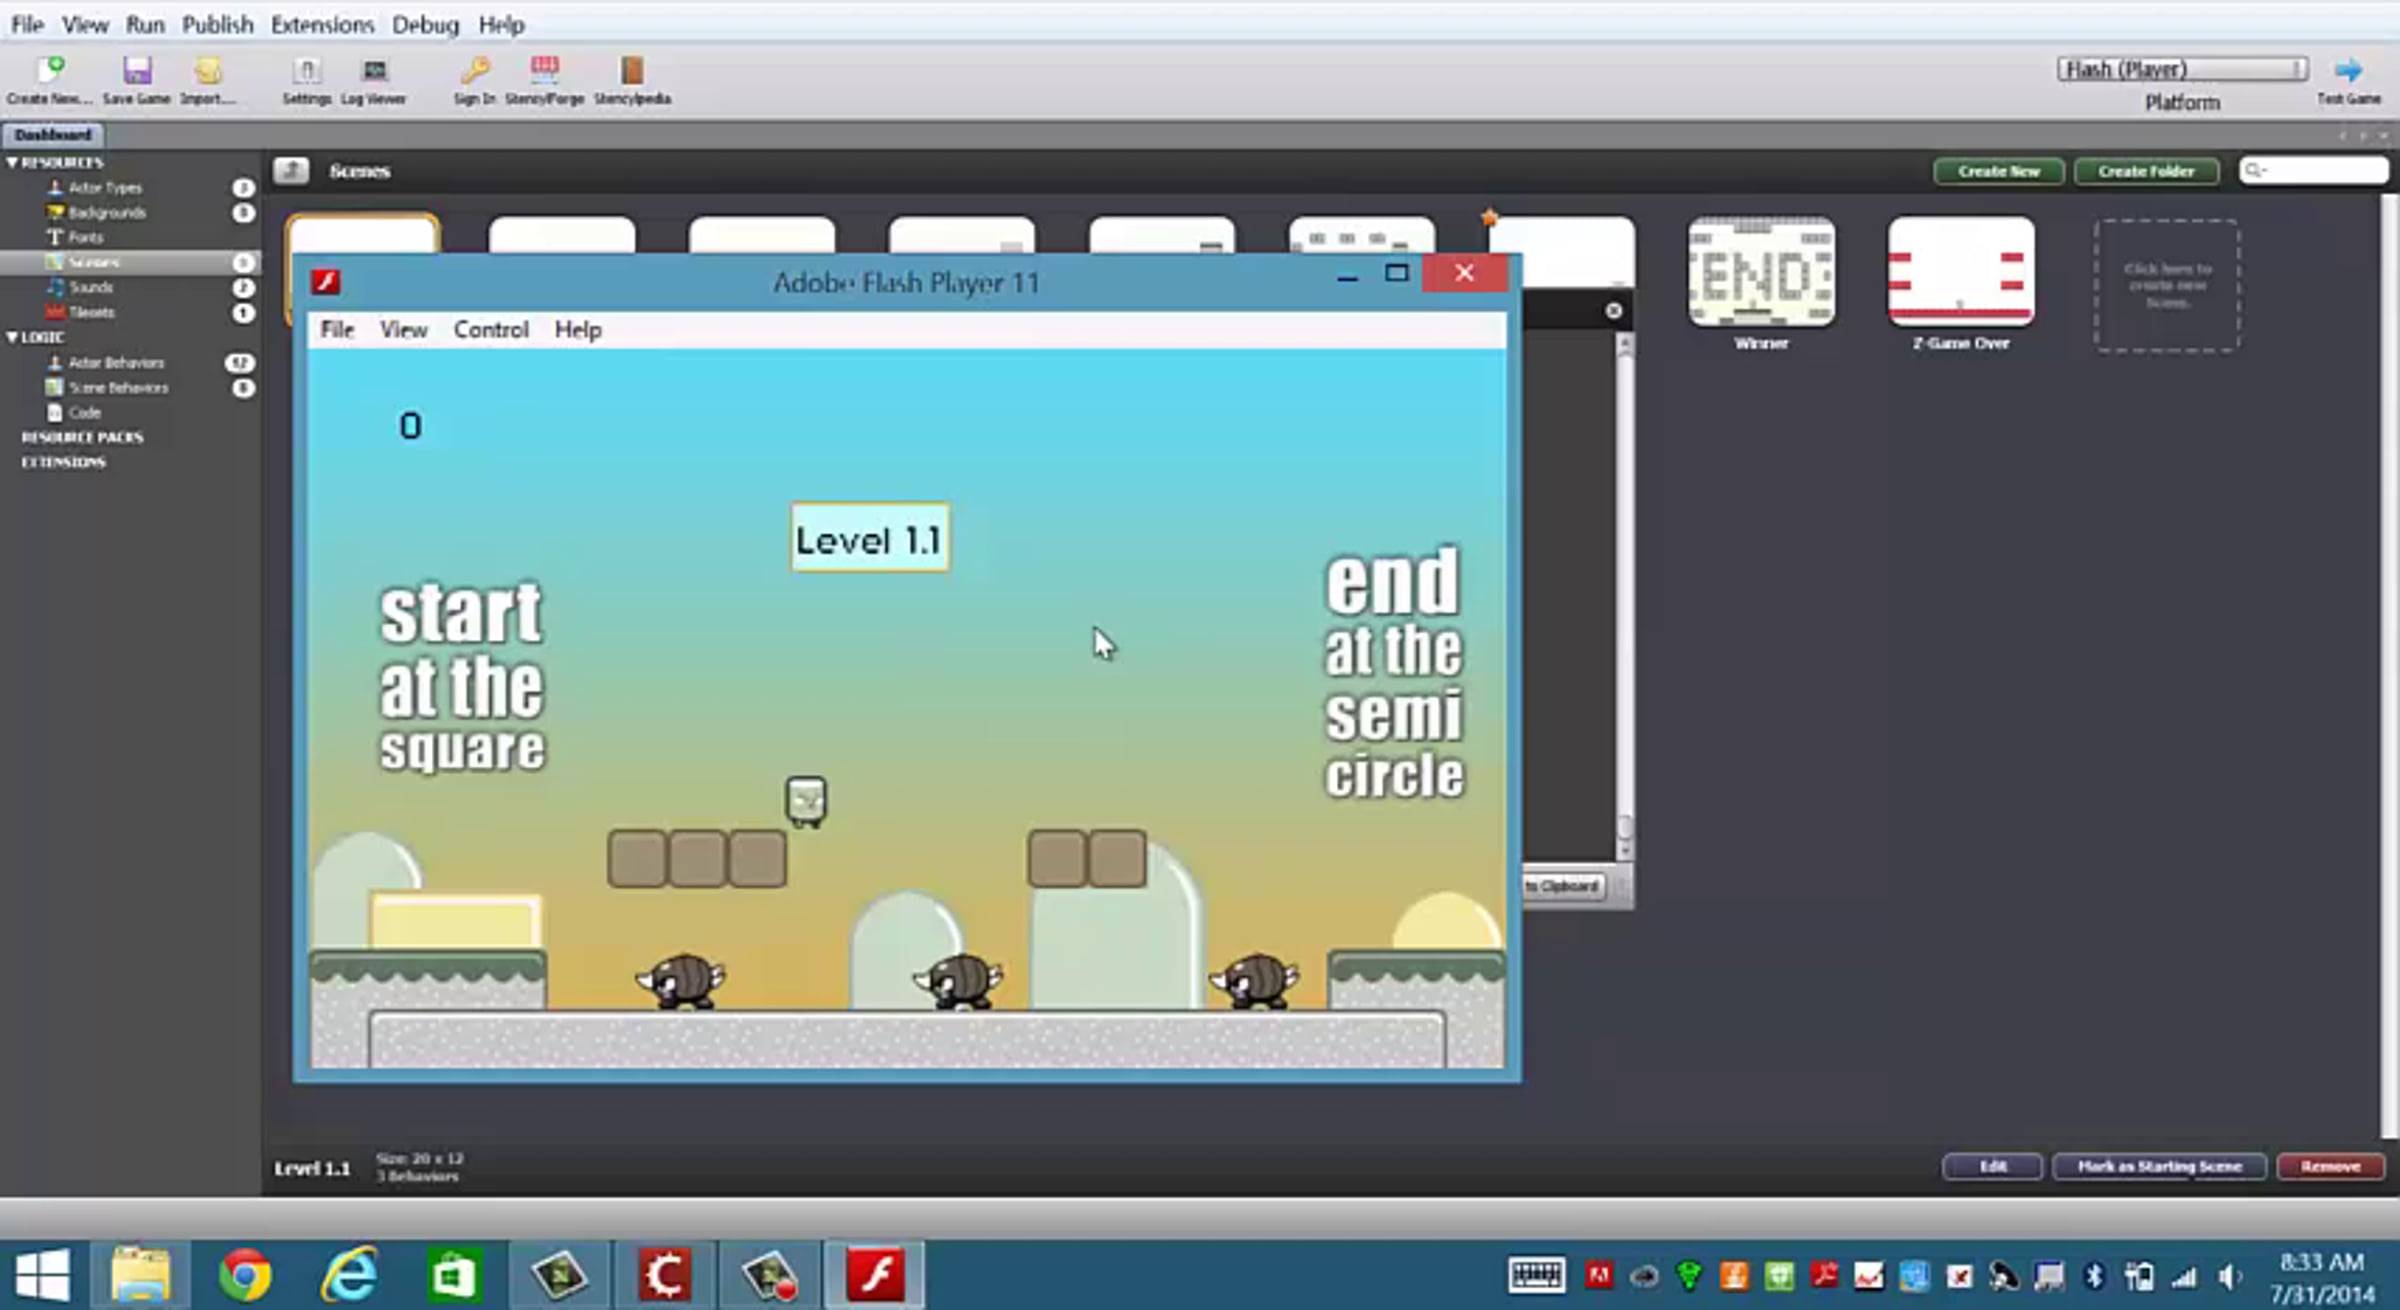The height and width of the screenshot is (1310, 2400).
Task: Open Code under Logic
Action: click(85, 413)
